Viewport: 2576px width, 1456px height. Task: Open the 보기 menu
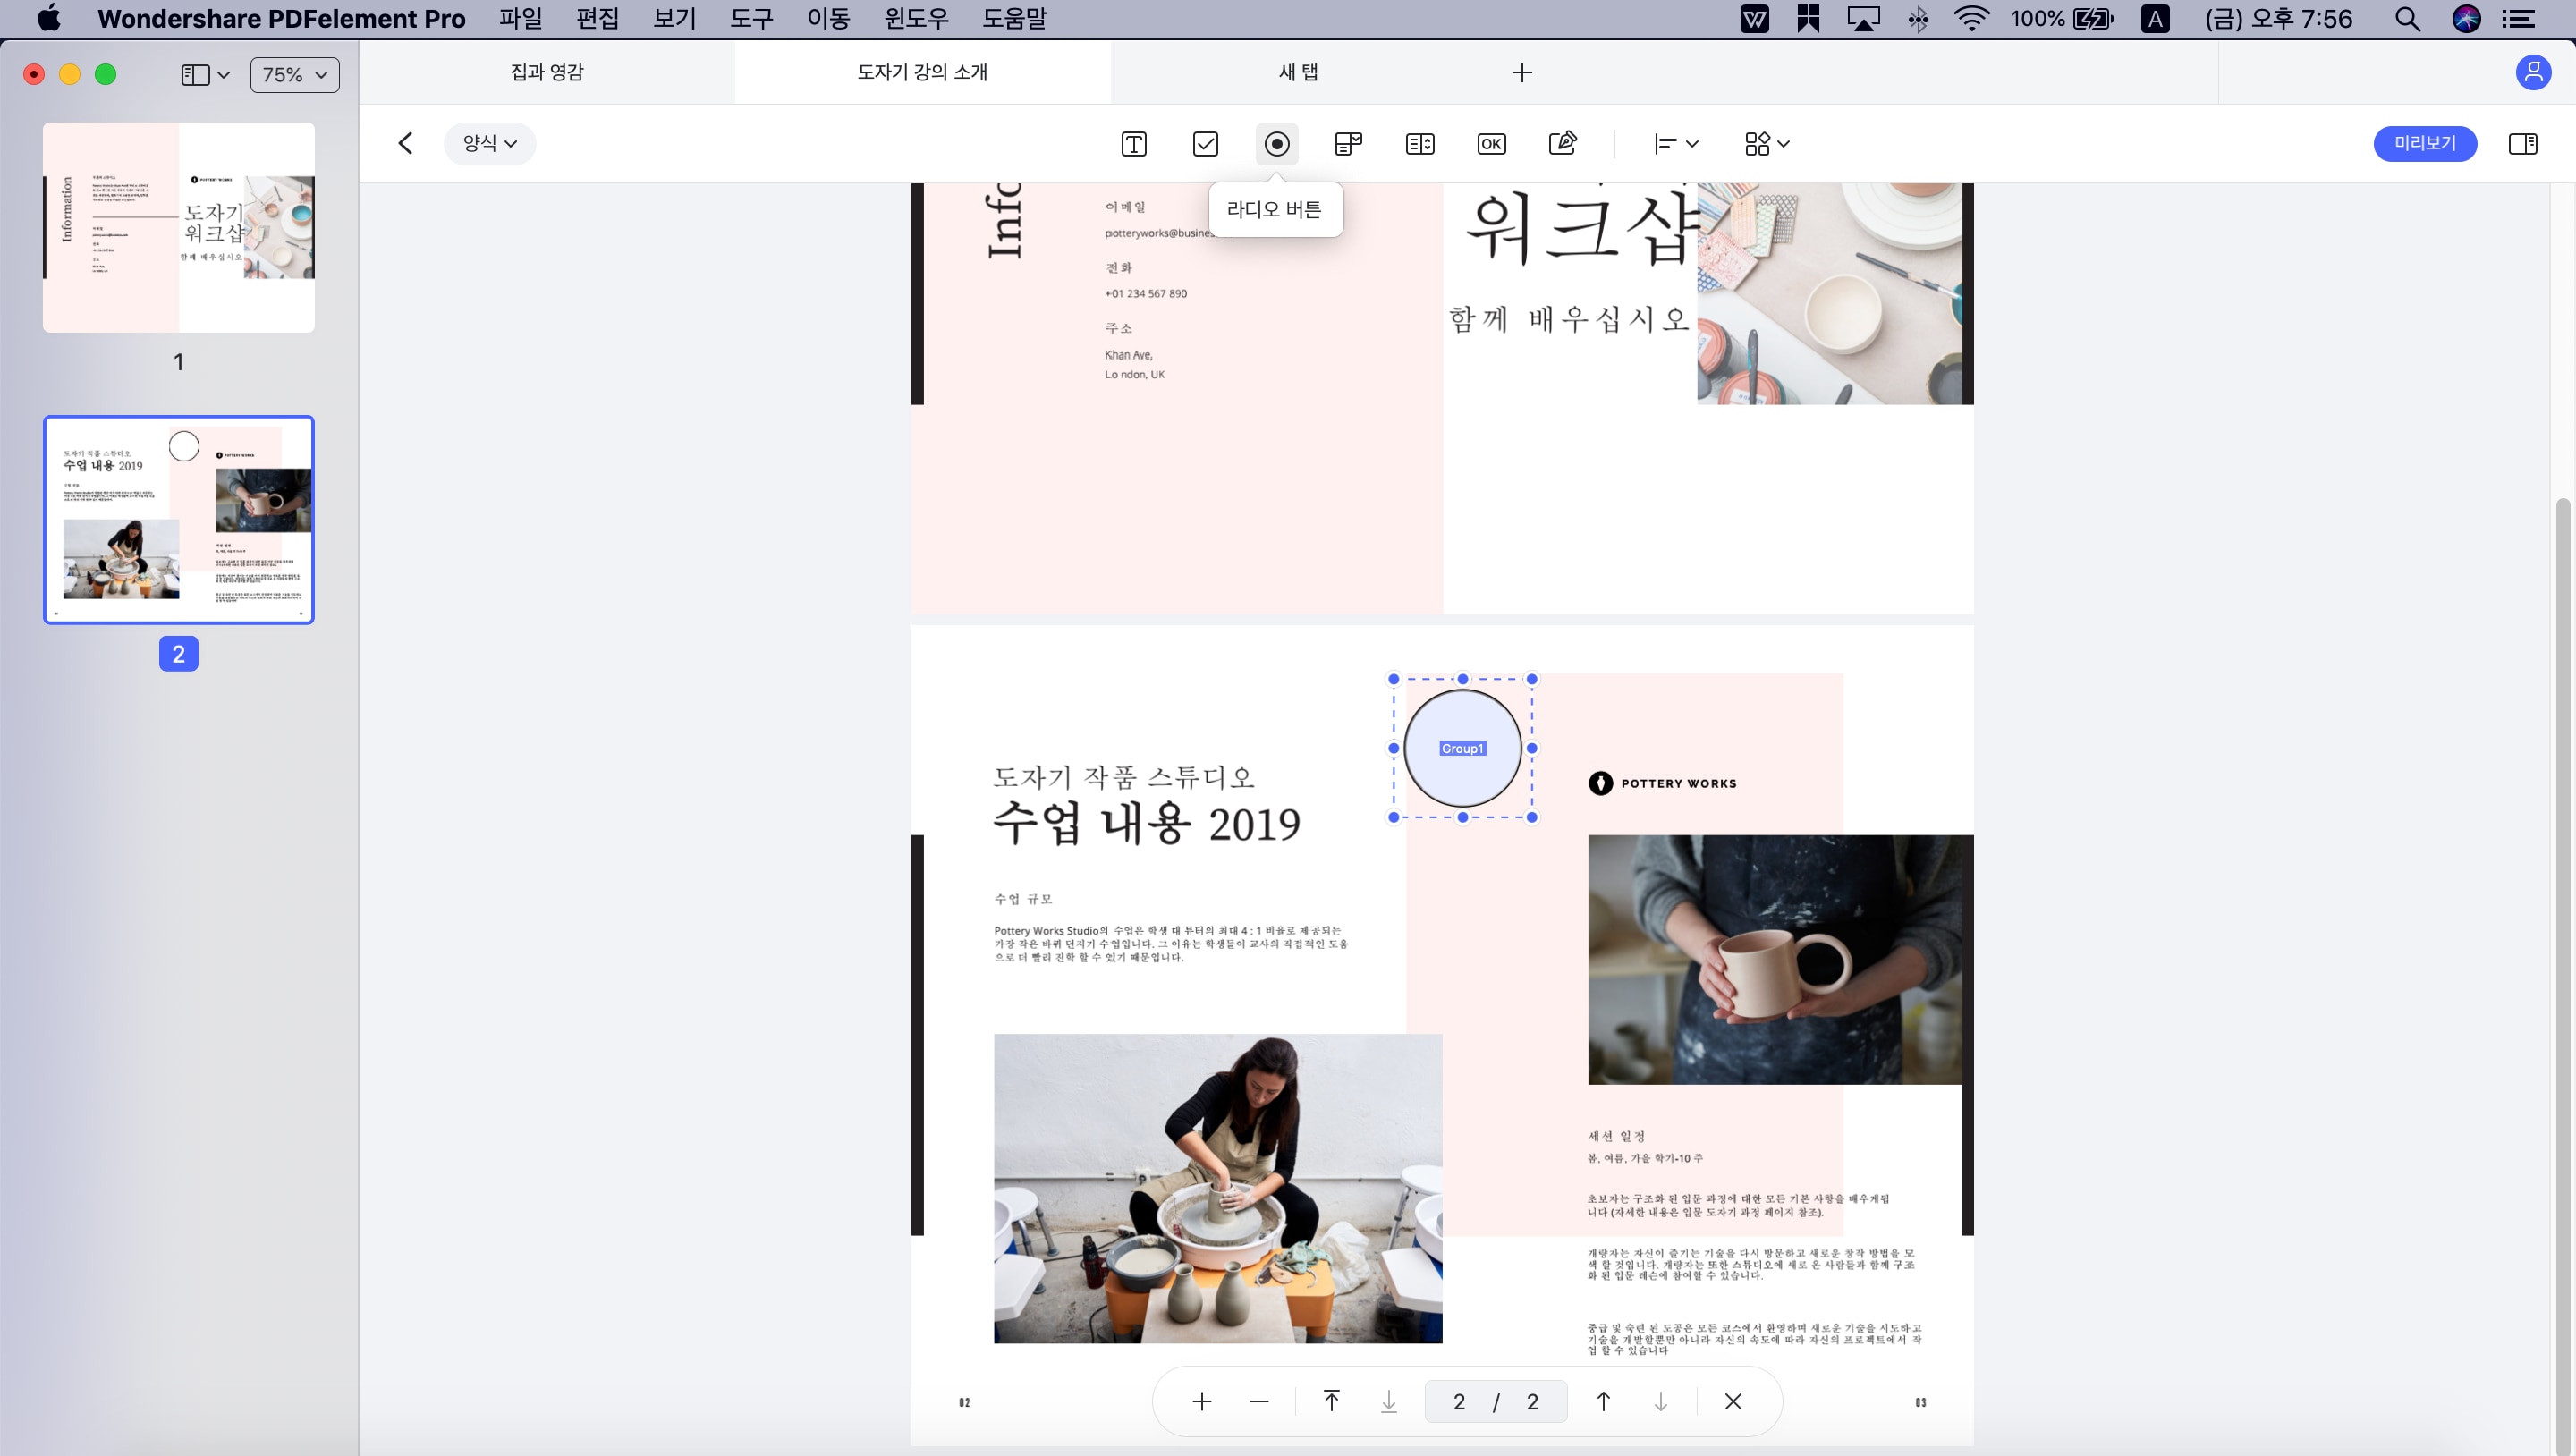674,18
